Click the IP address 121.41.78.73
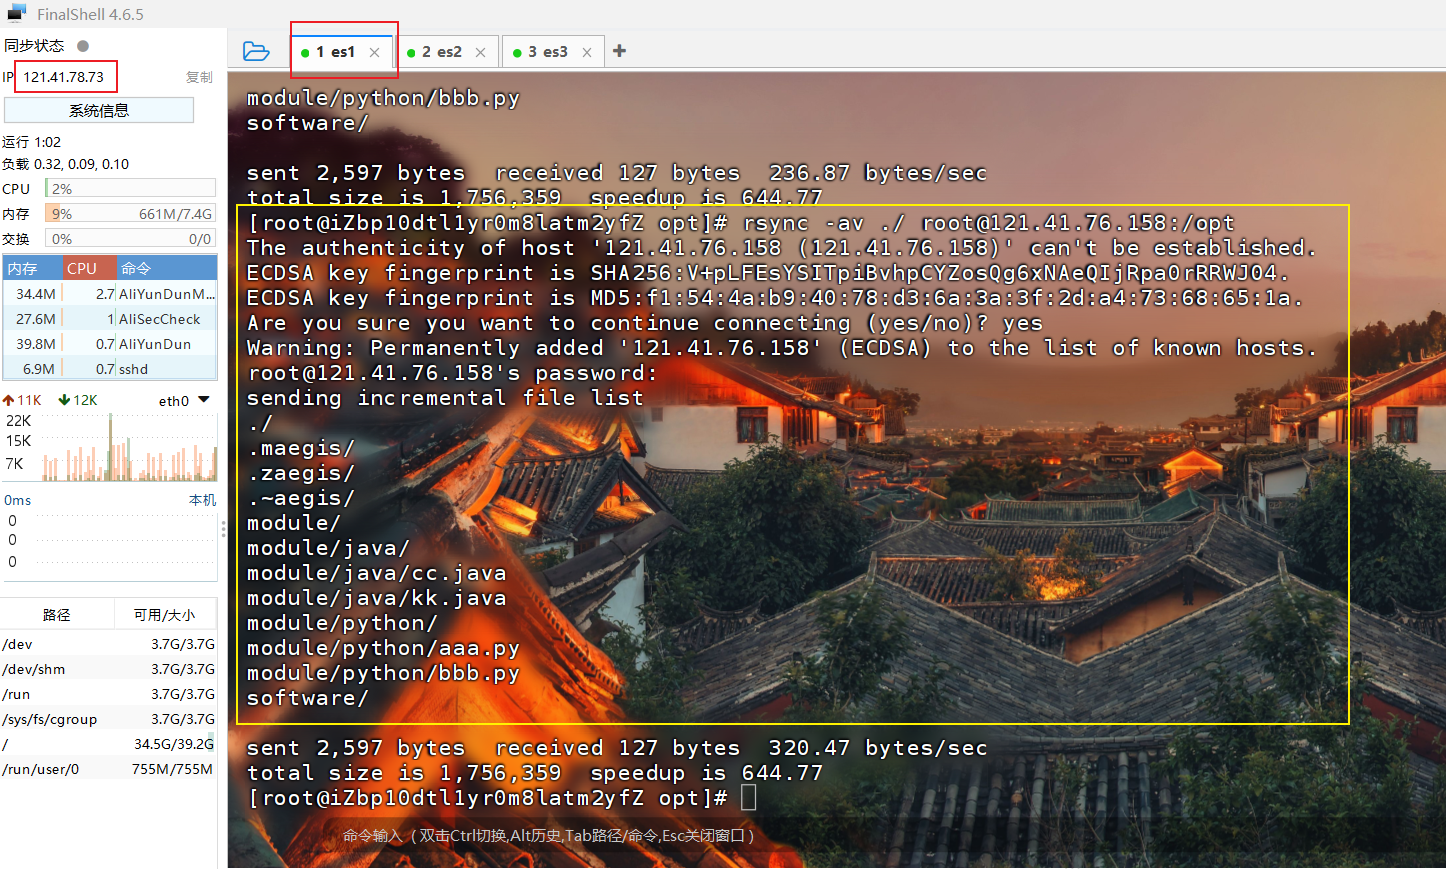The height and width of the screenshot is (869, 1446). (x=64, y=77)
